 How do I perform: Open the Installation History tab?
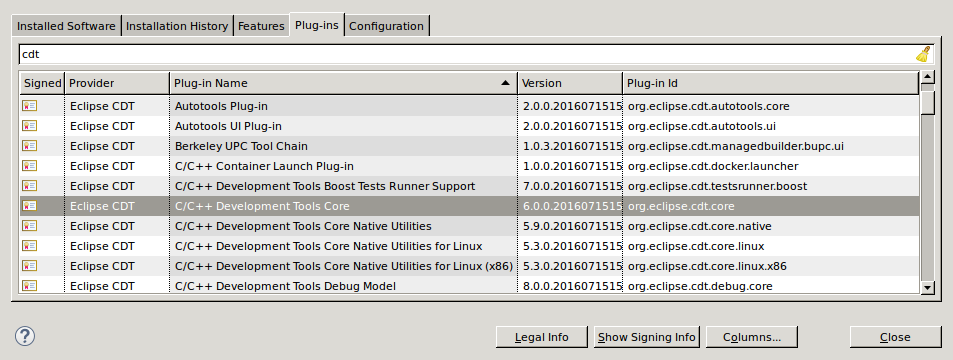177,26
